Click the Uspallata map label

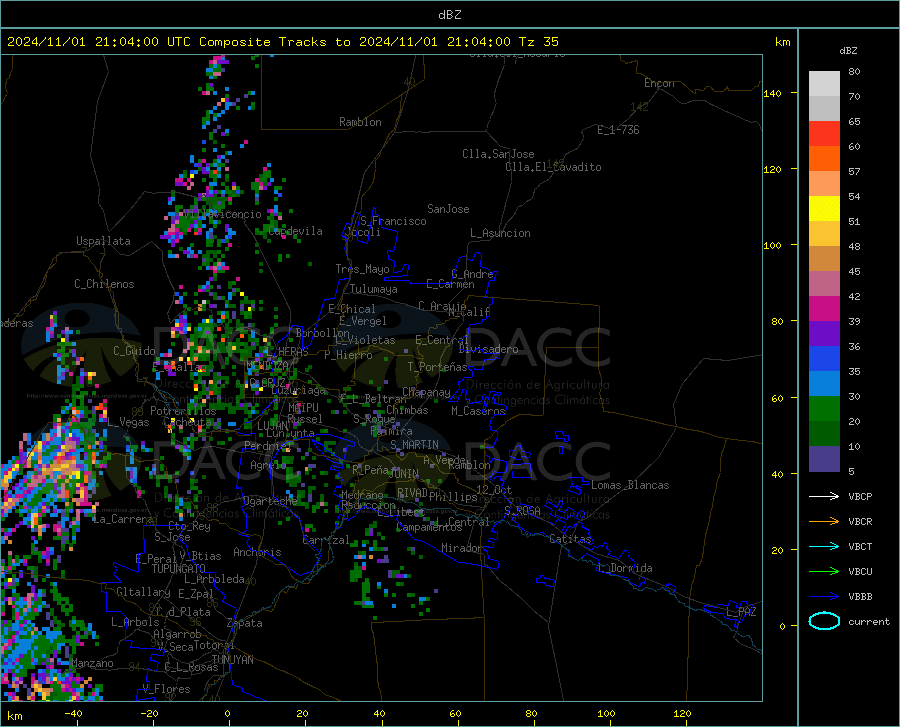[x=103, y=241]
